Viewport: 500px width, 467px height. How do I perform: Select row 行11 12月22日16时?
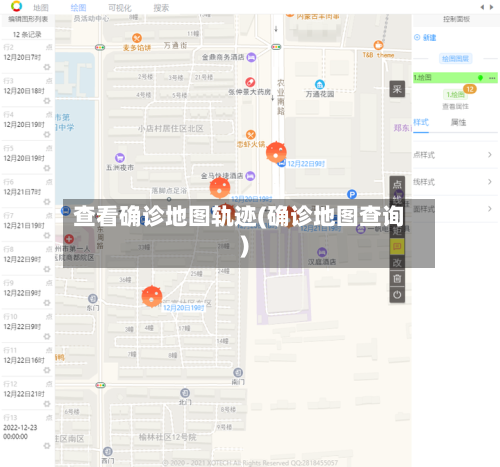point(27,360)
